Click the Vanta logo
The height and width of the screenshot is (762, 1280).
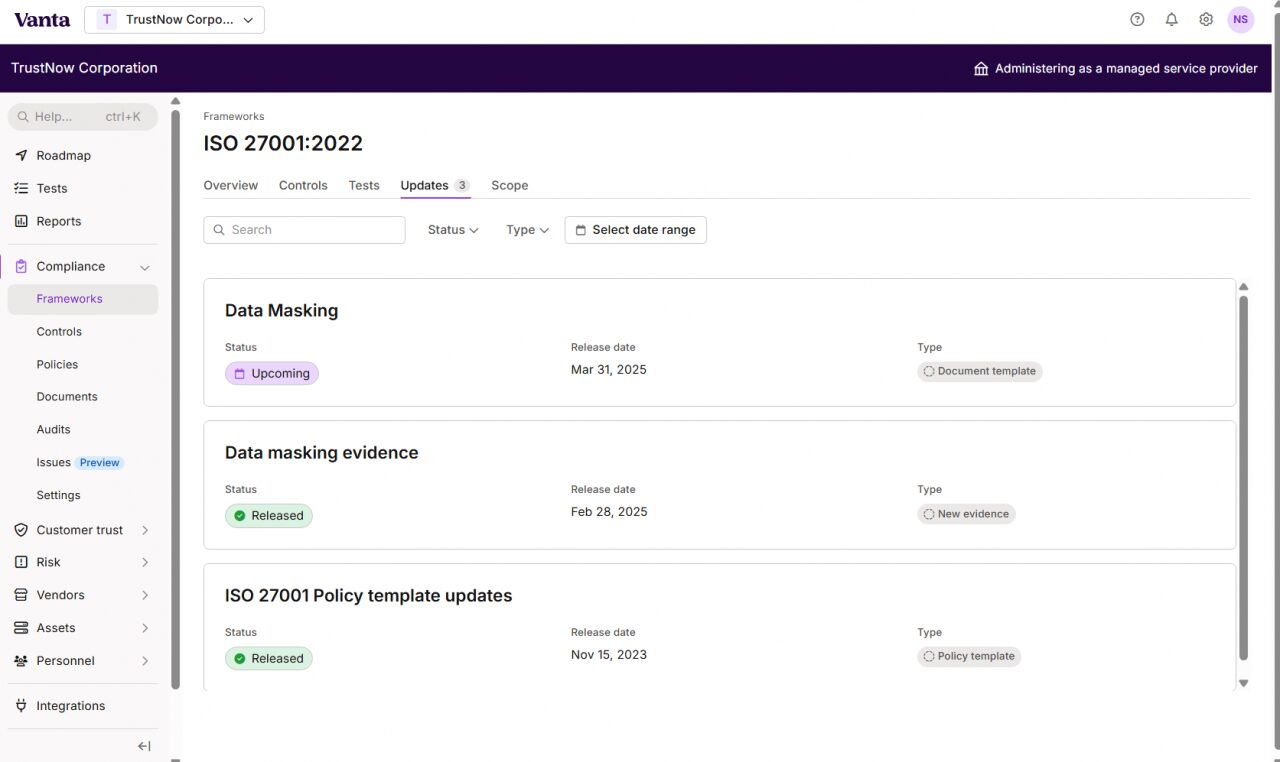coord(42,19)
